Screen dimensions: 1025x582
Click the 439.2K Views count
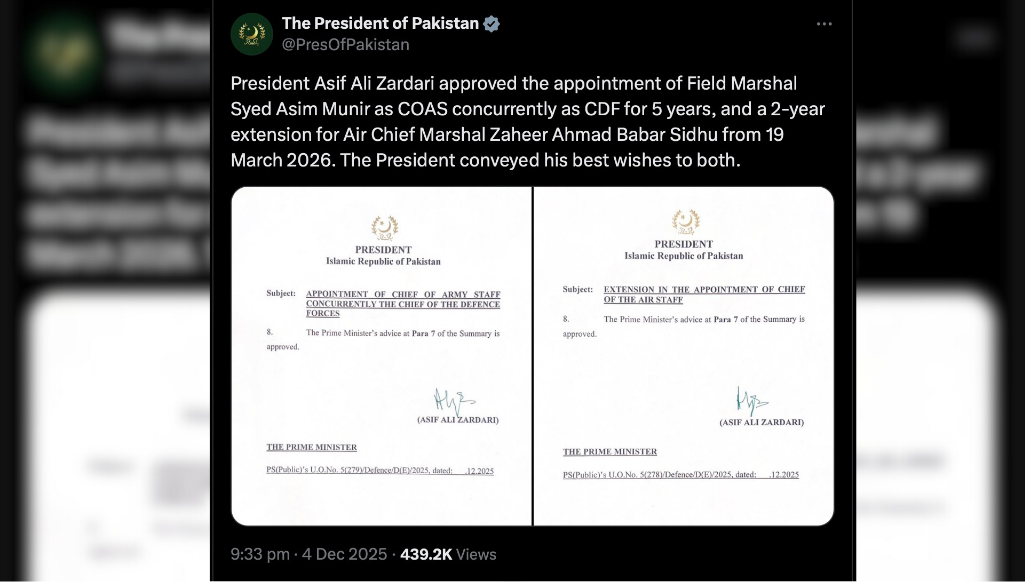pos(448,554)
